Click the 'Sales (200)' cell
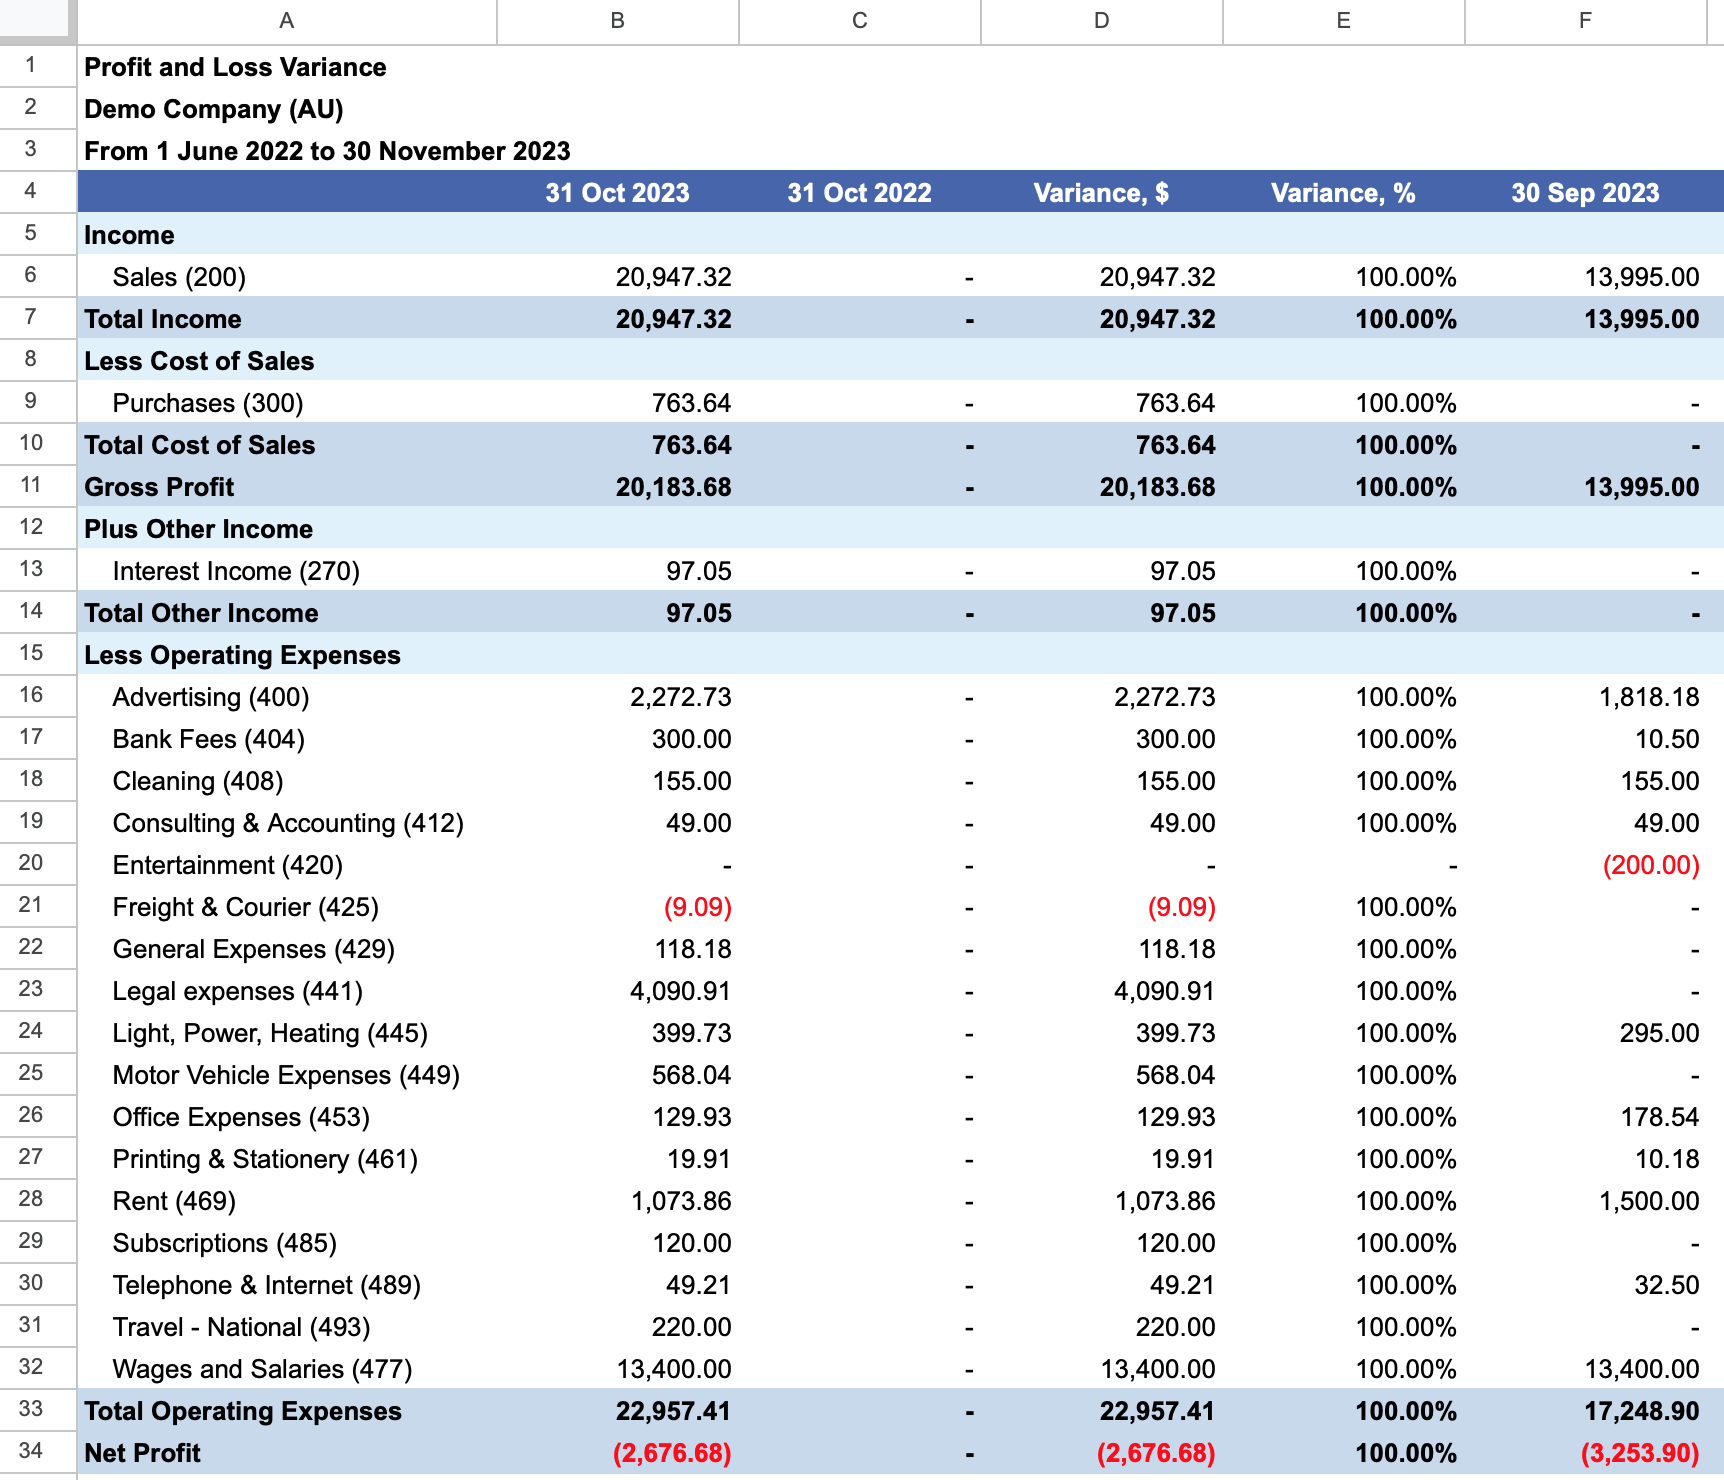Image resolution: width=1724 pixels, height=1480 pixels. (x=287, y=277)
